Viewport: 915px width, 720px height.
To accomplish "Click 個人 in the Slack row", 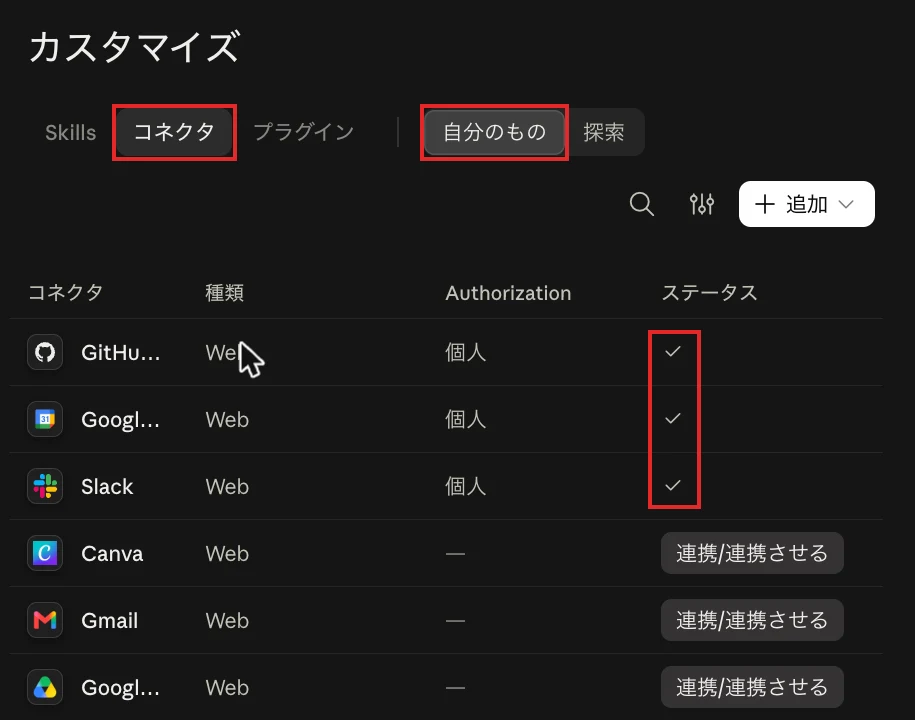I will (465, 487).
